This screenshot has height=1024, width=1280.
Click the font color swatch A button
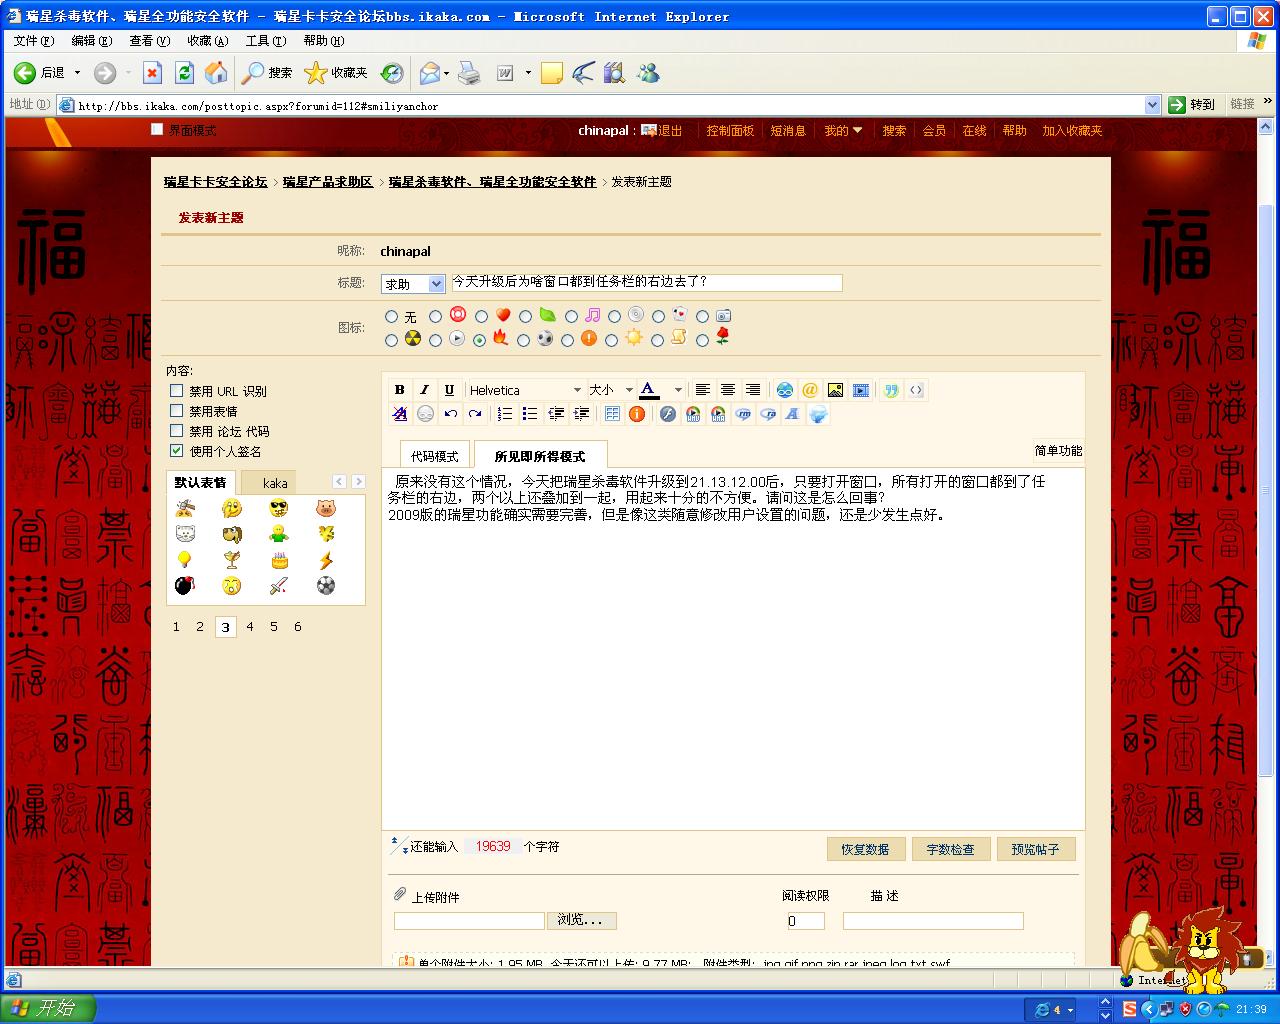[650, 390]
